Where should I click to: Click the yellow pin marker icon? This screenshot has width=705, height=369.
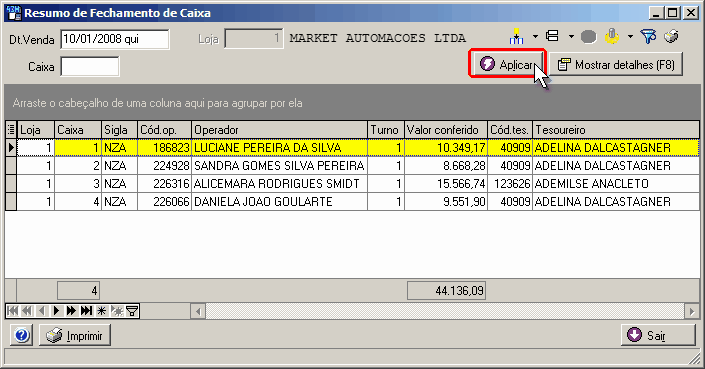tap(612, 36)
